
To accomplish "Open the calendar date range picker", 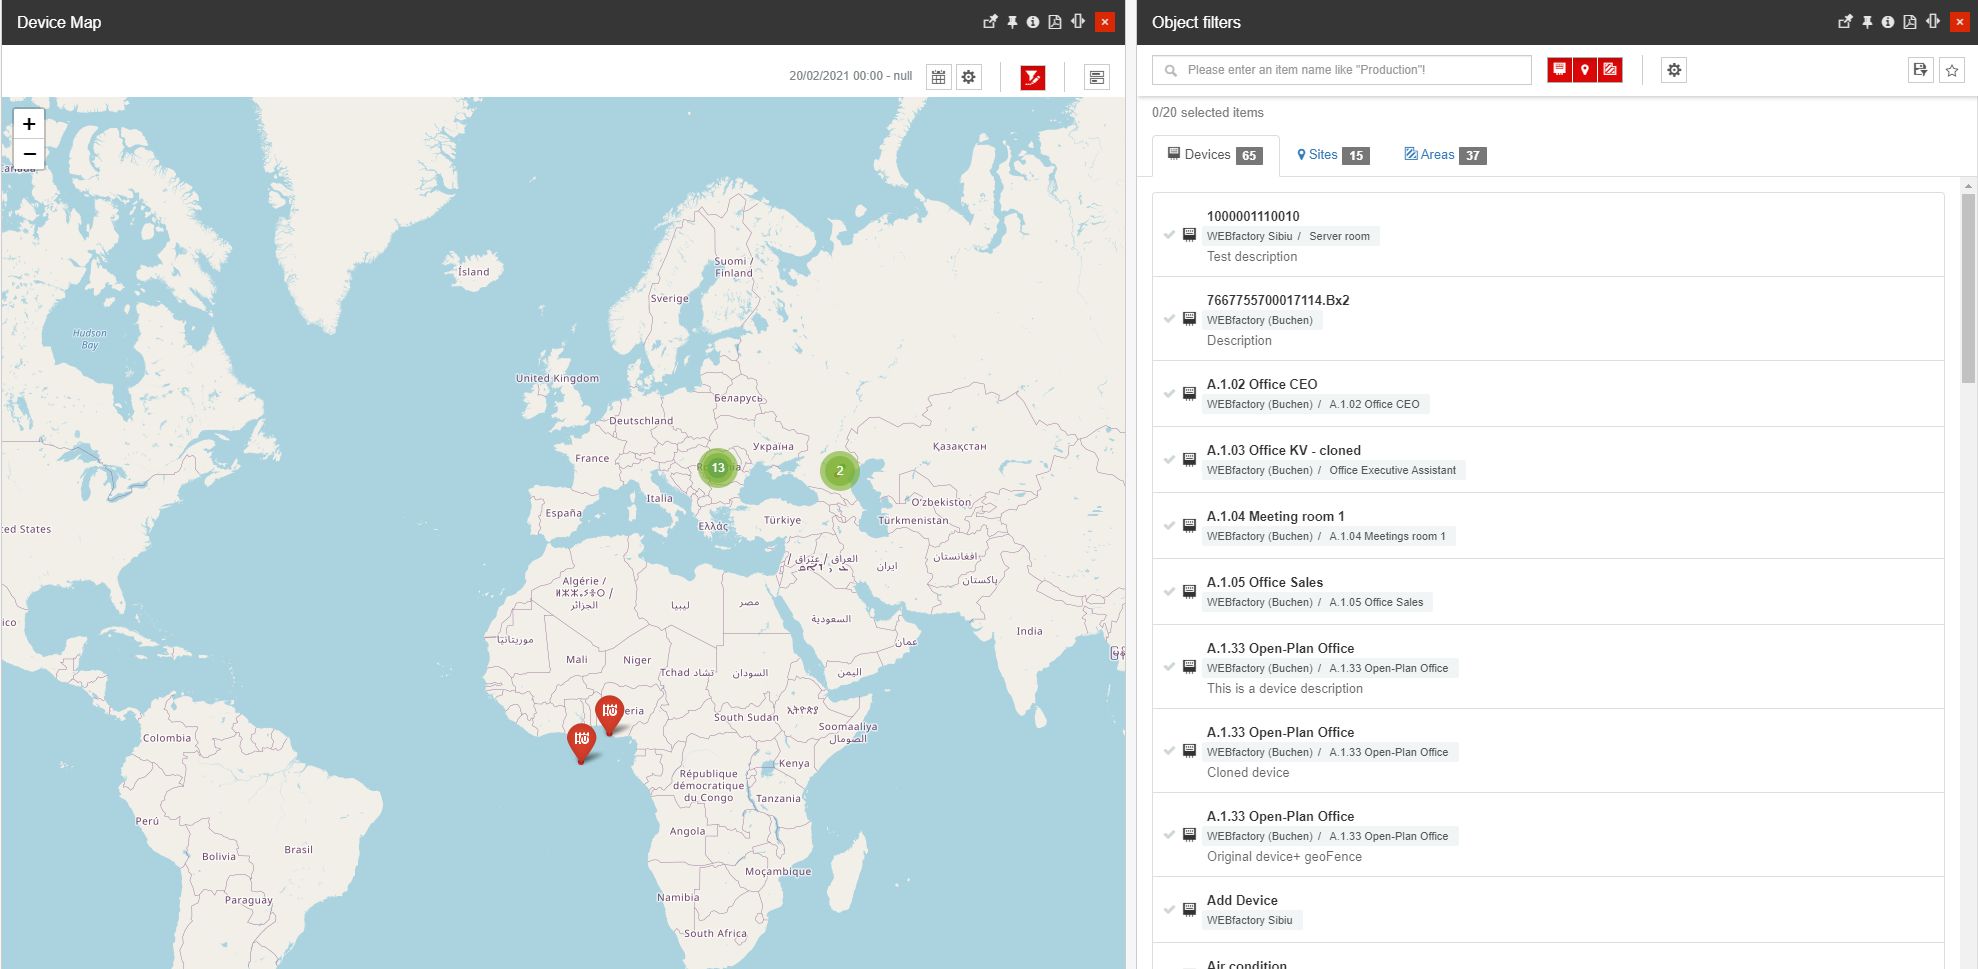I will (938, 77).
